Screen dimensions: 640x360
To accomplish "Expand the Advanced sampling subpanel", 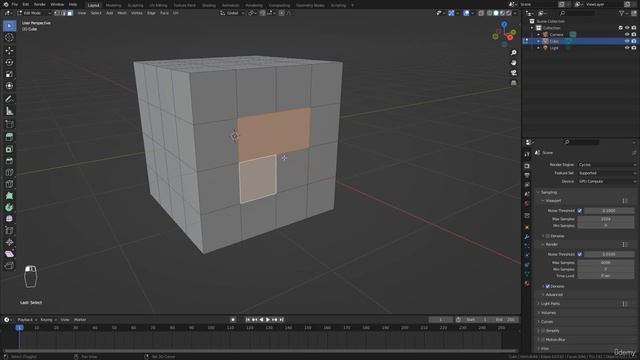I will (553, 295).
